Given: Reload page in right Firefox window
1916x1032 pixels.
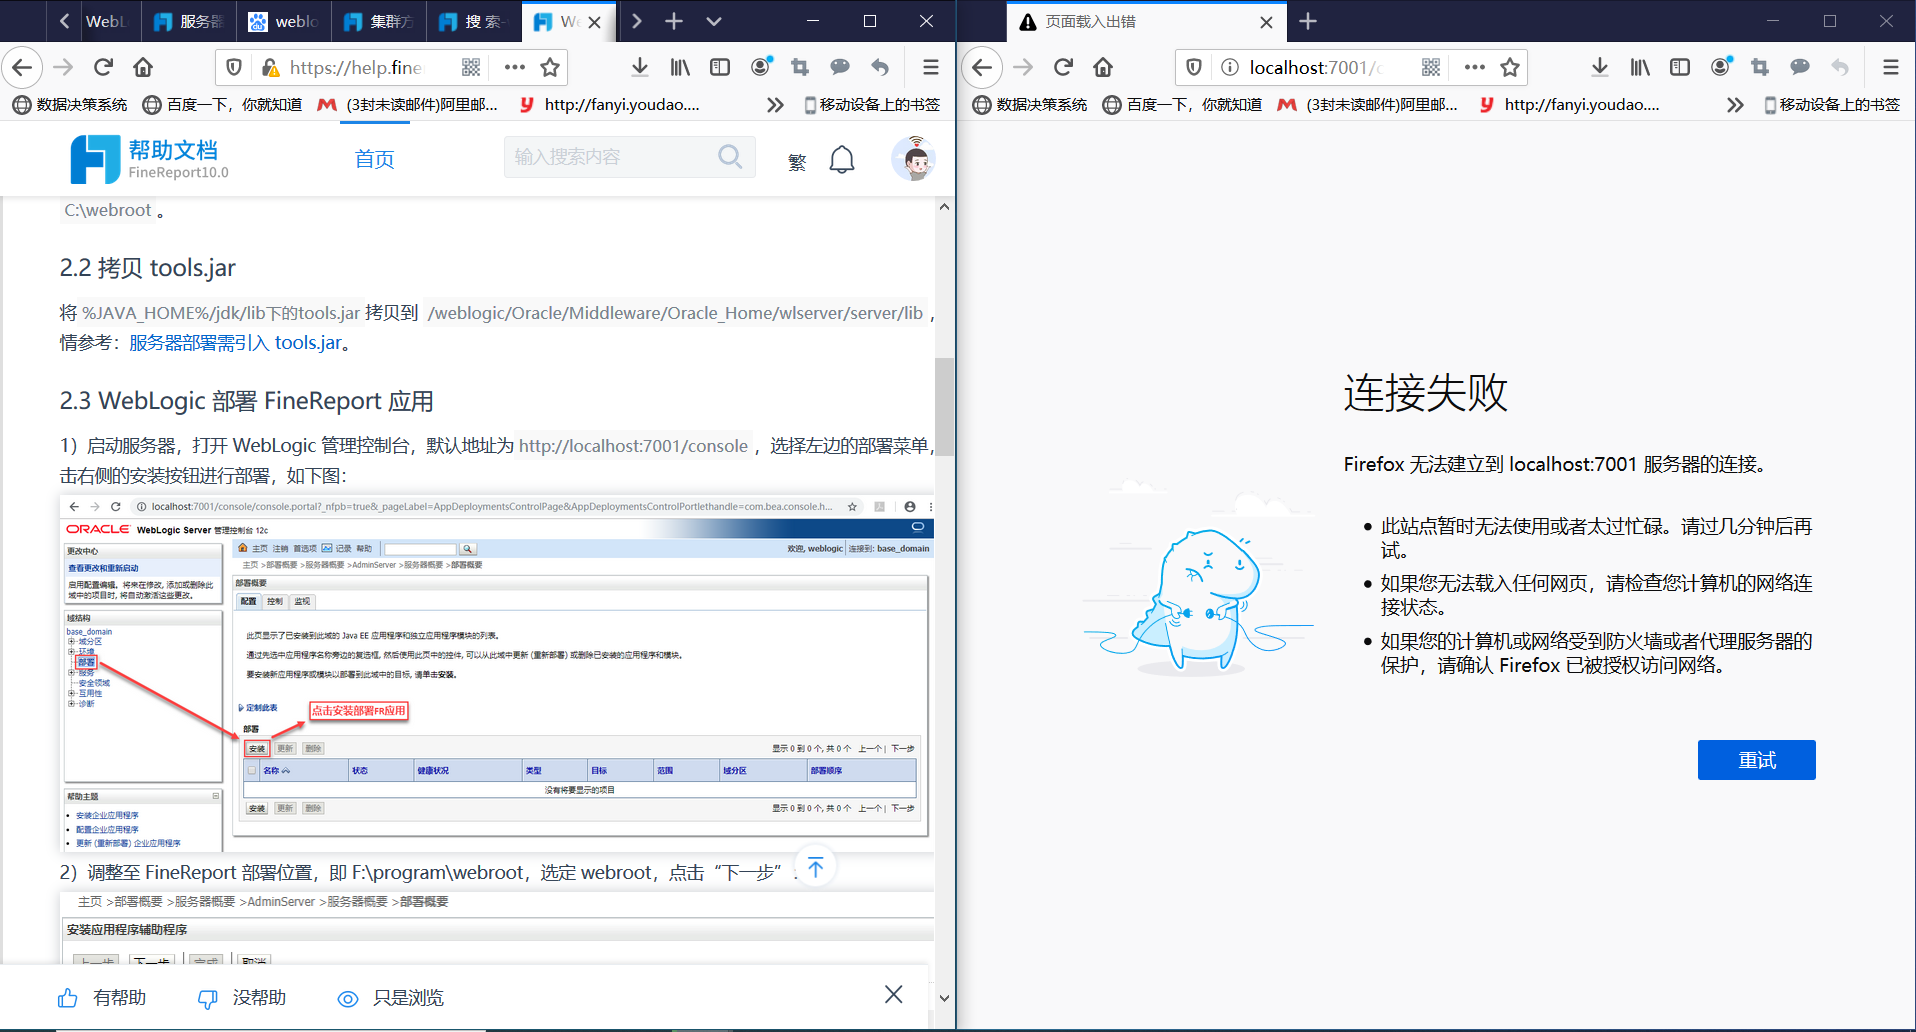Looking at the screenshot, I should click(x=1063, y=67).
